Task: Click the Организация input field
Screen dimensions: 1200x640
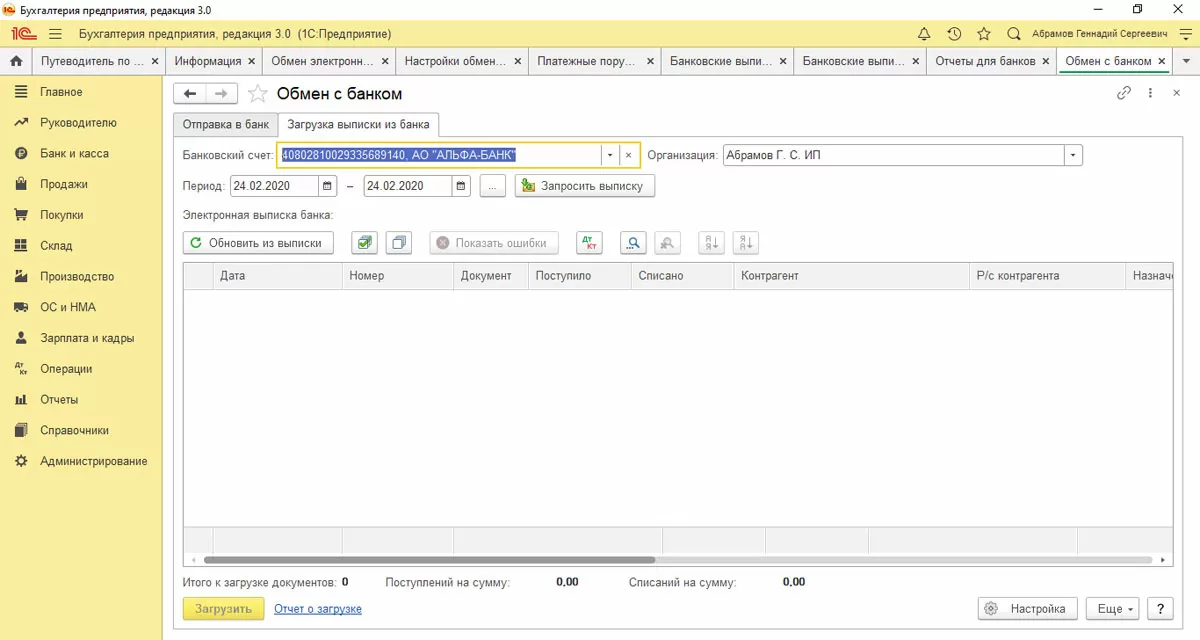Action: (893, 156)
